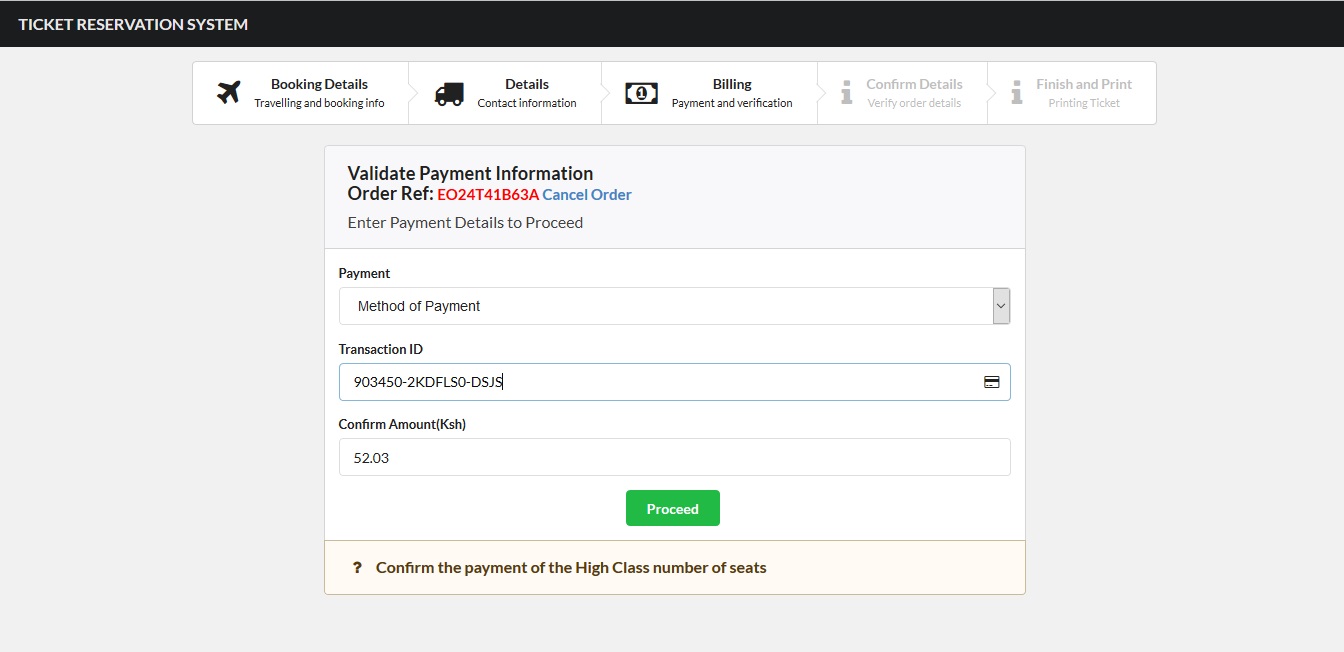1344x652 pixels.
Task: Click the info icon beside Finish and Print
Action: pos(1017,93)
